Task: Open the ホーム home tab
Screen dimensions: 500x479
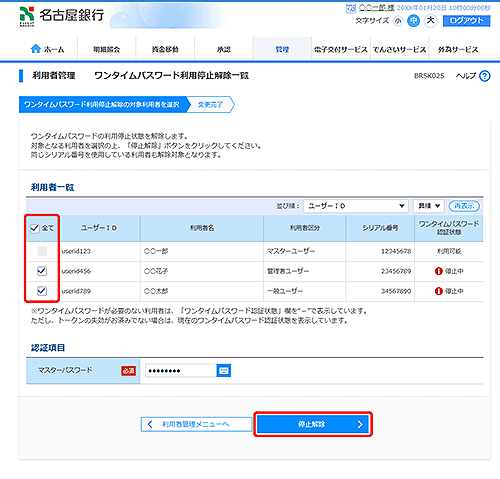Action: point(48,49)
